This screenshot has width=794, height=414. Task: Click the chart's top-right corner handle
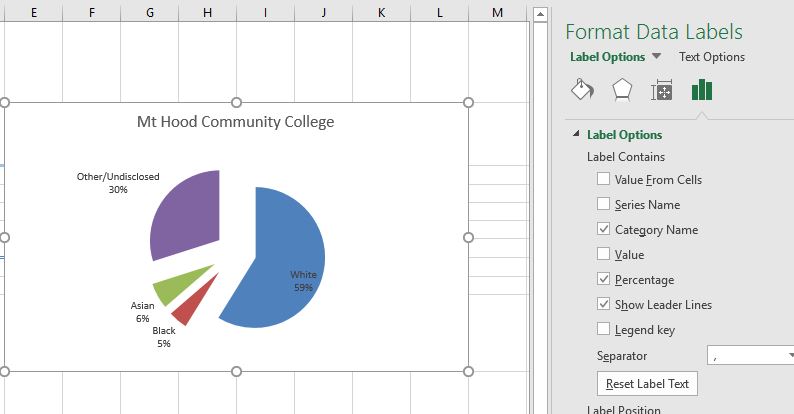(468, 103)
